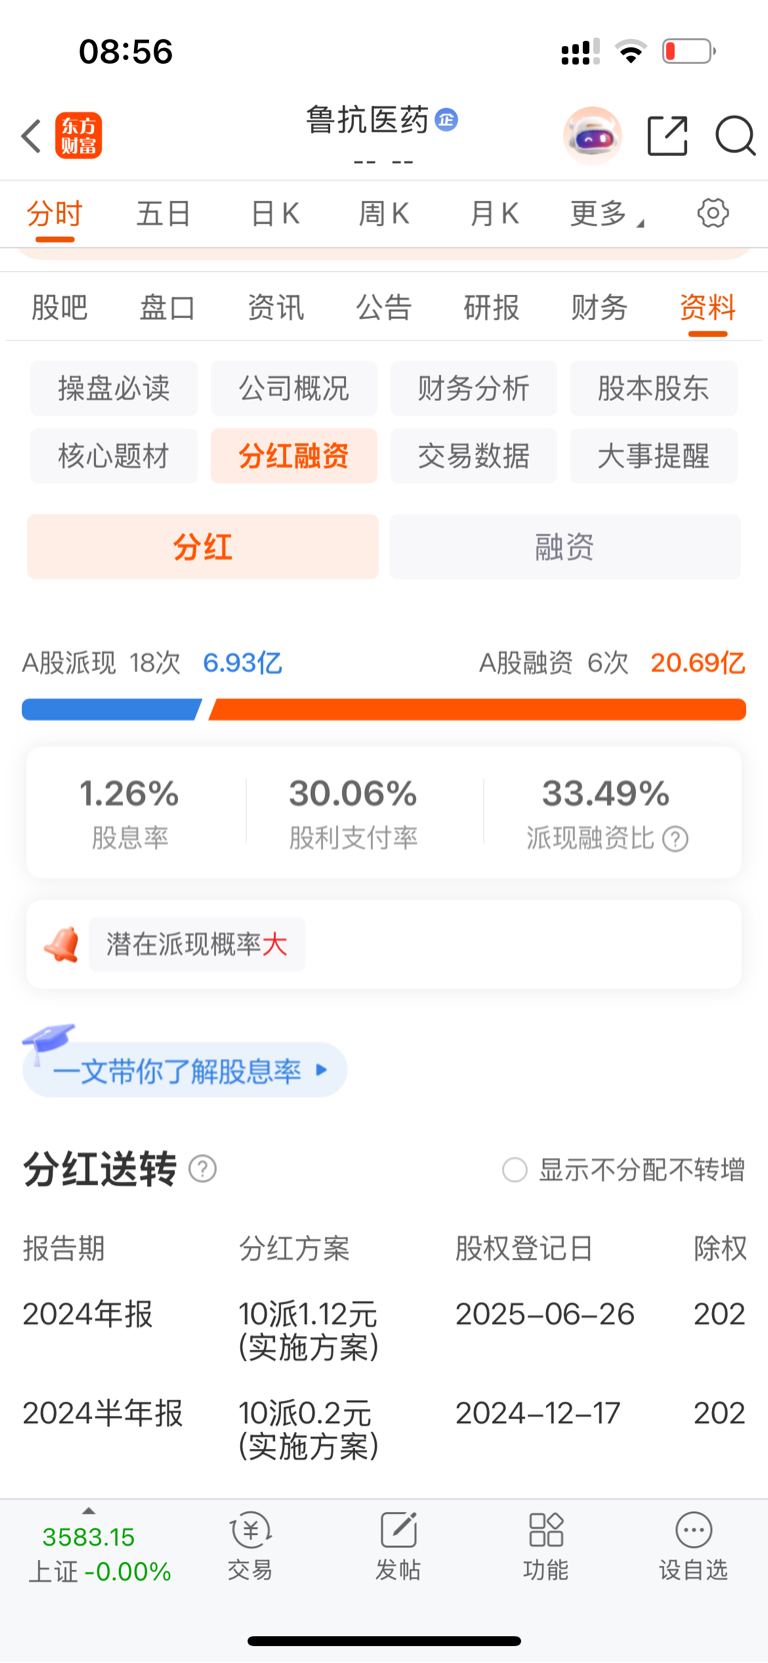Tap the 交易 trade icon
The height and width of the screenshot is (1663, 768).
point(250,1545)
